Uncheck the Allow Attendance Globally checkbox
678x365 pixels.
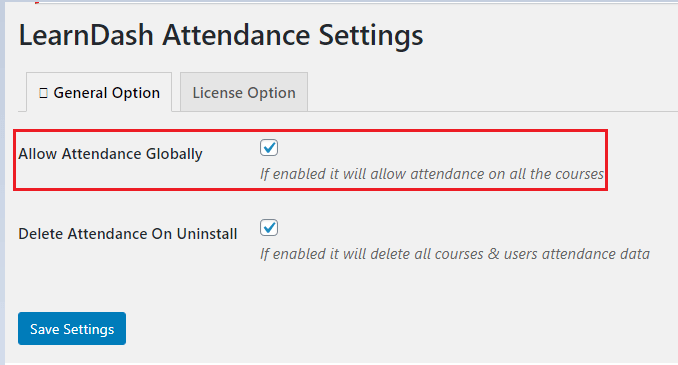[x=269, y=148]
